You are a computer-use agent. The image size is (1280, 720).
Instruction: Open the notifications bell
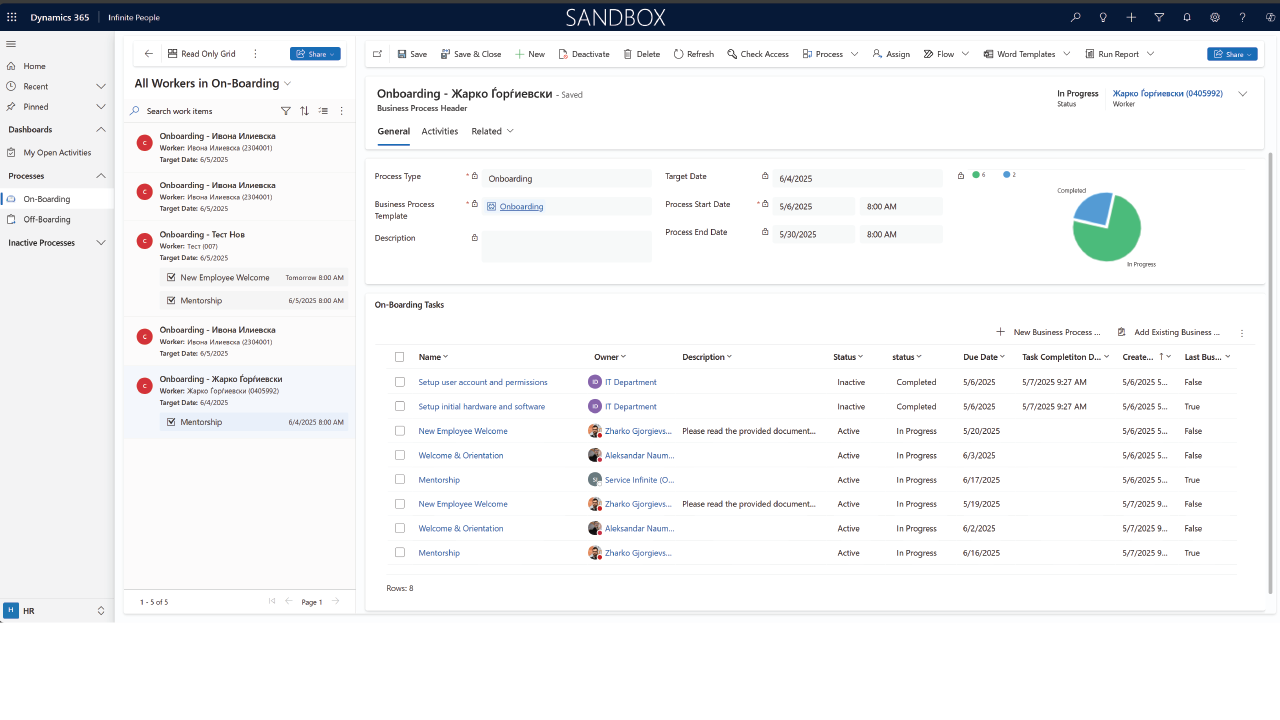tap(1187, 17)
